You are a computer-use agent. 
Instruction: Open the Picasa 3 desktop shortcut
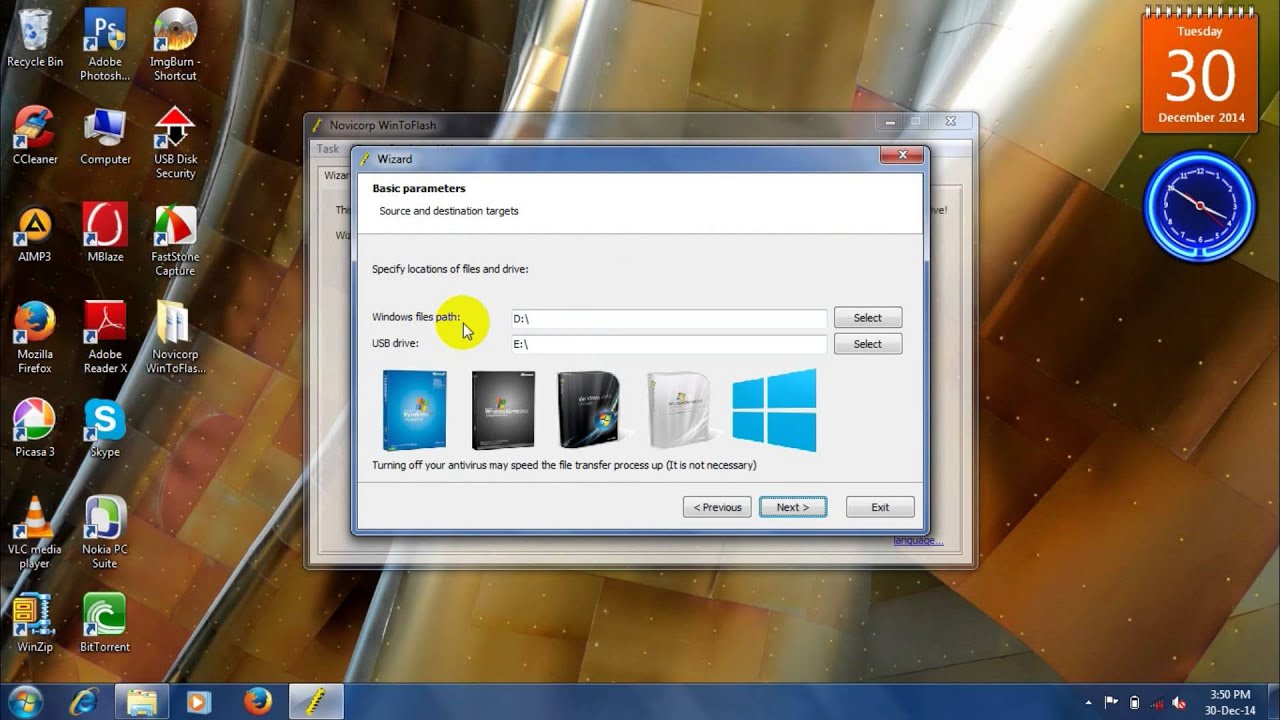pos(35,427)
